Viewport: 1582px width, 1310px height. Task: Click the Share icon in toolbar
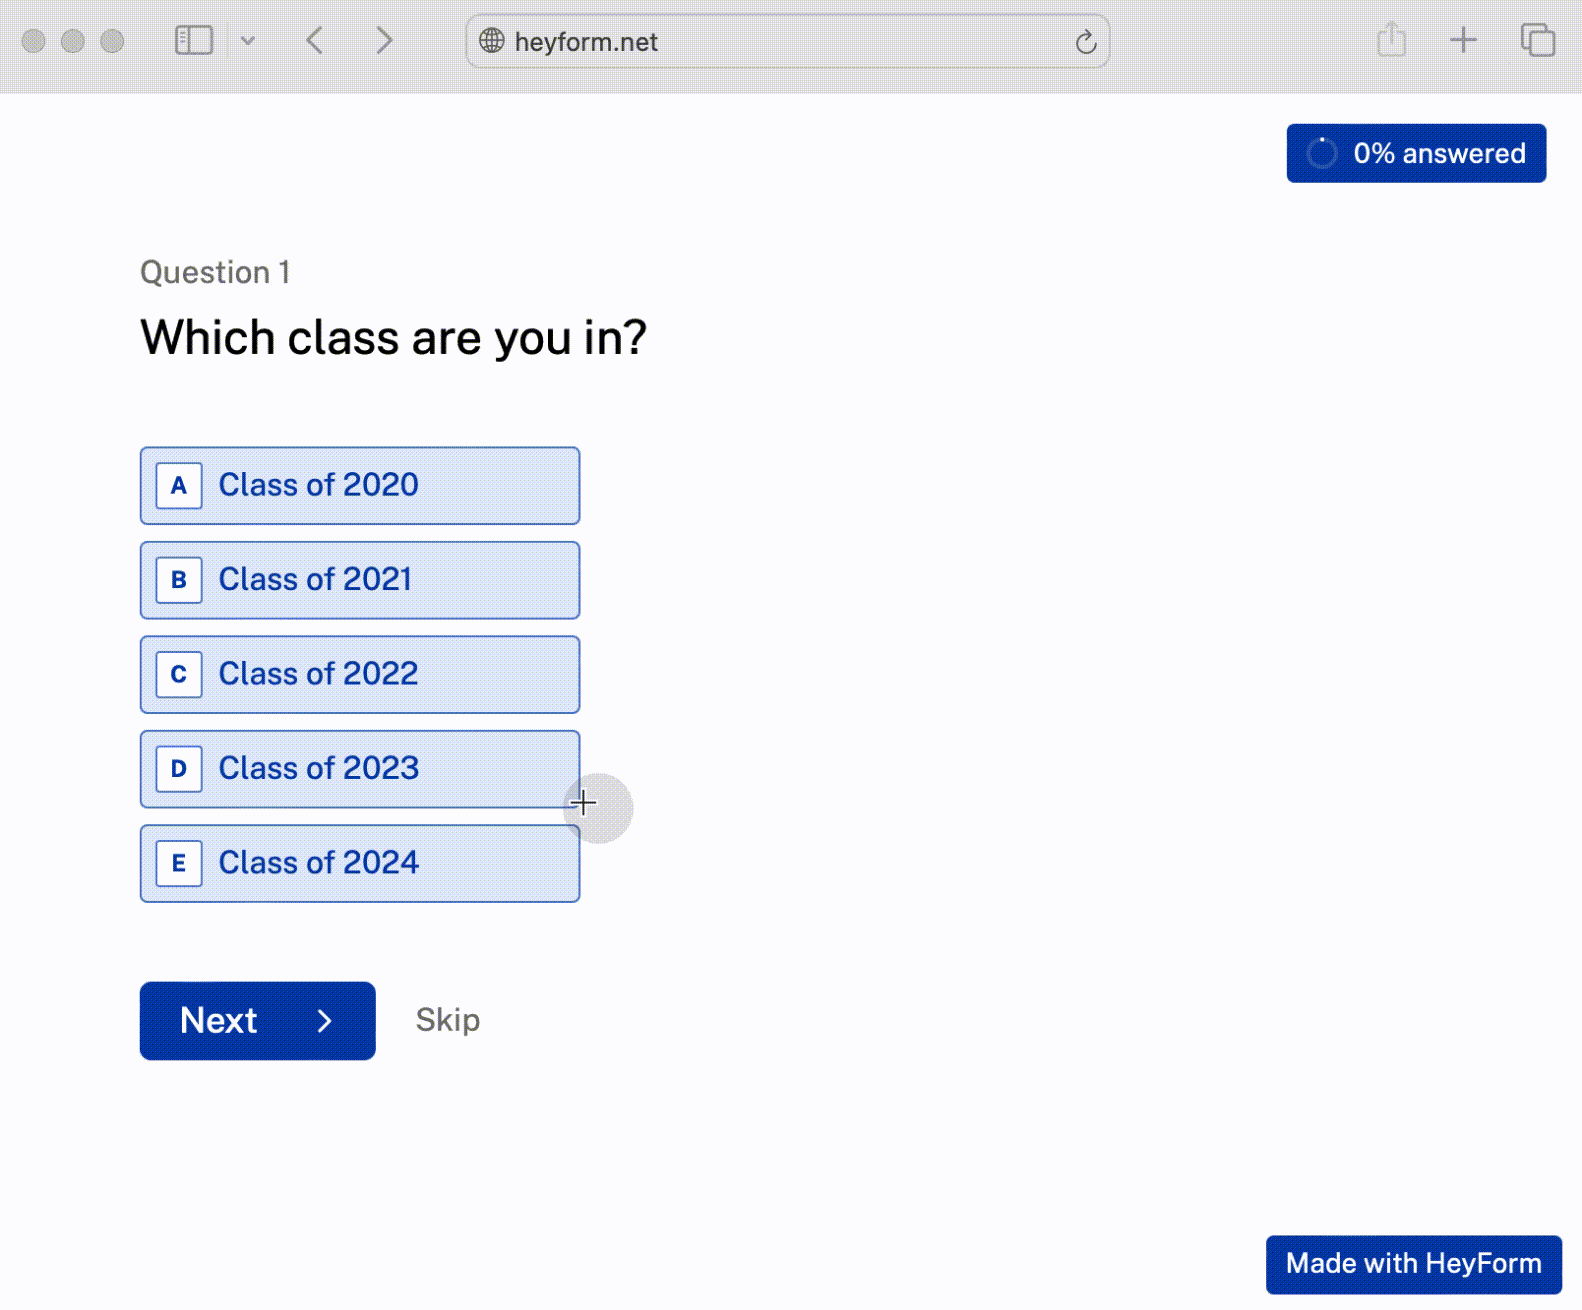coord(1391,41)
